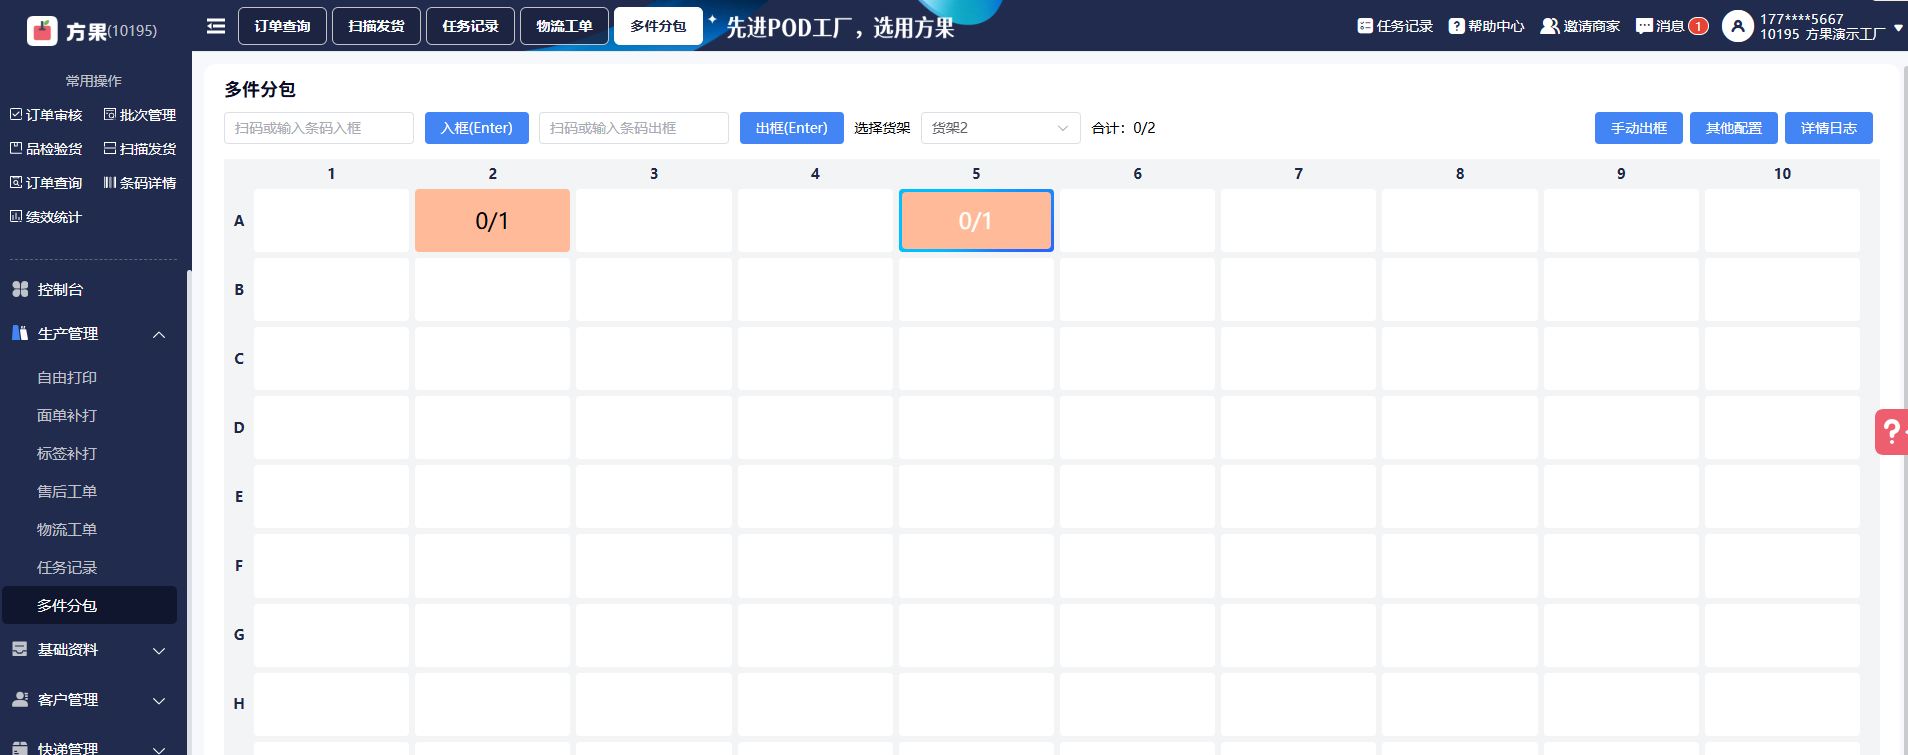
Task: Click the 手动出框 button
Action: click(1639, 128)
